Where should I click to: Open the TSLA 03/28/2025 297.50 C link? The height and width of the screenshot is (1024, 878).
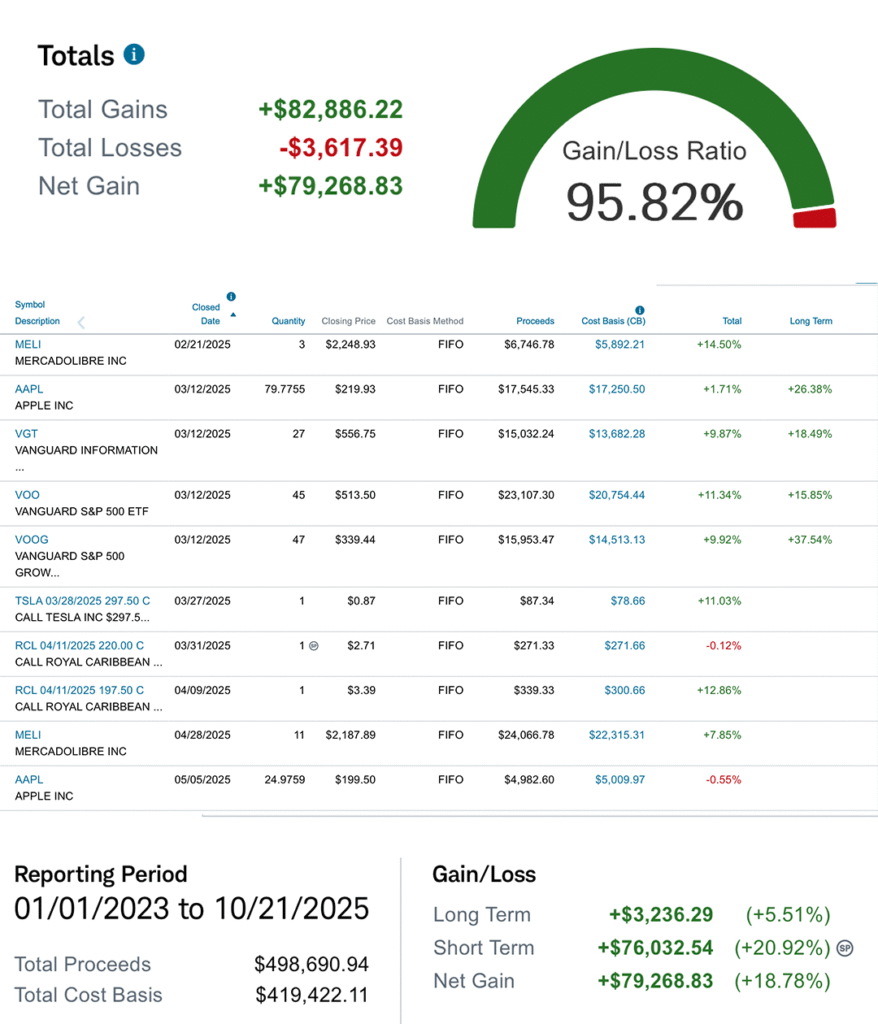click(82, 600)
